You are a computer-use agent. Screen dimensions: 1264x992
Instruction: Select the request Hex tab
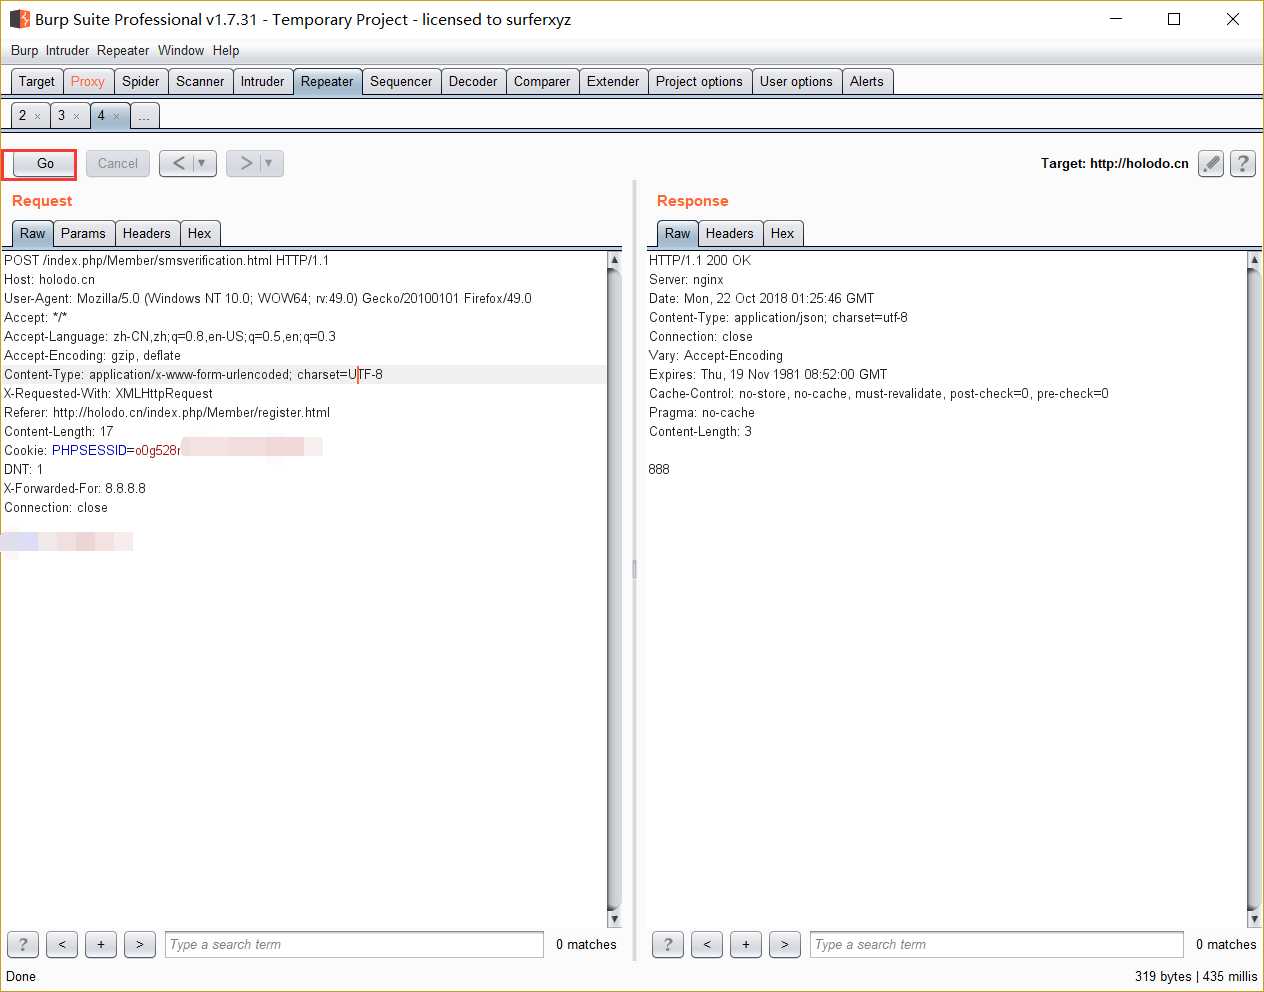click(200, 233)
